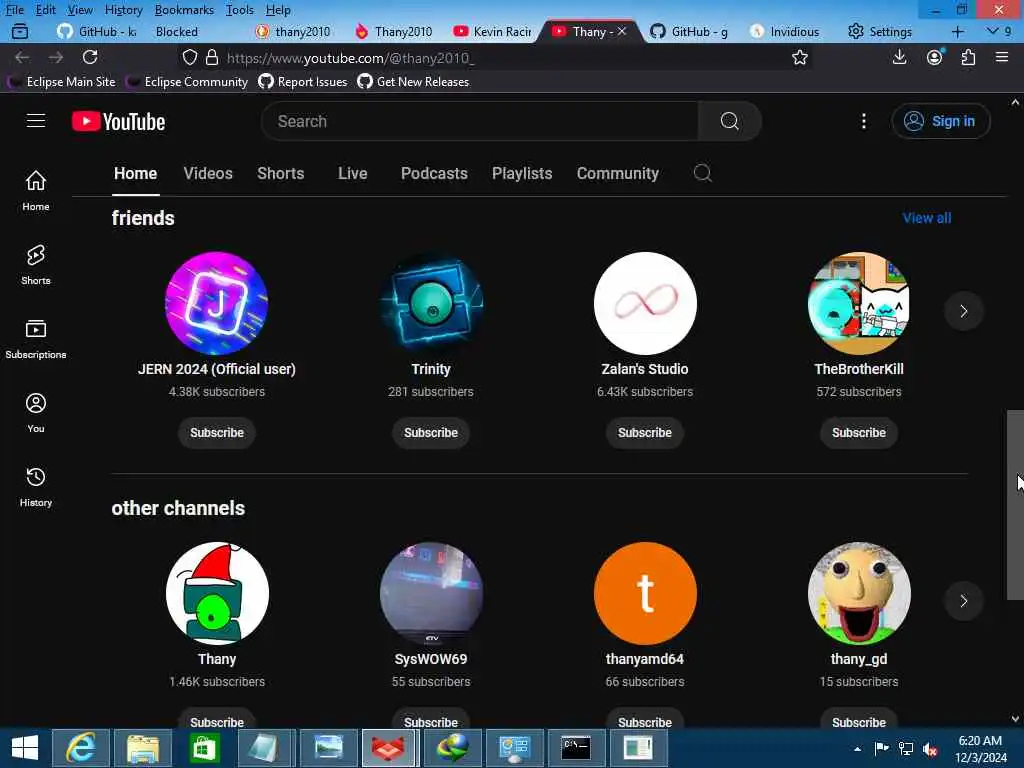The width and height of the screenshot is (1024, 768).
Task: Open Shorts in the left sidebar
Action: point(36,264)
